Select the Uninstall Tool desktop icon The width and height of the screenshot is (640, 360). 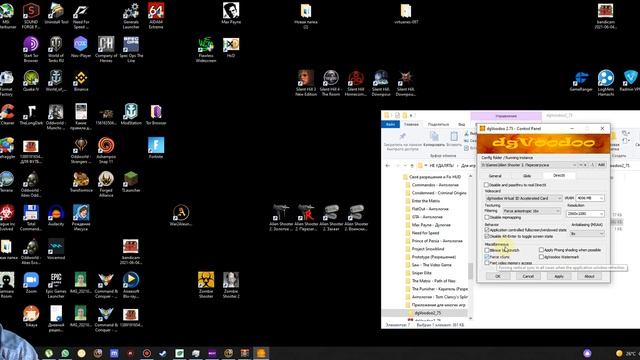[56, 14]
